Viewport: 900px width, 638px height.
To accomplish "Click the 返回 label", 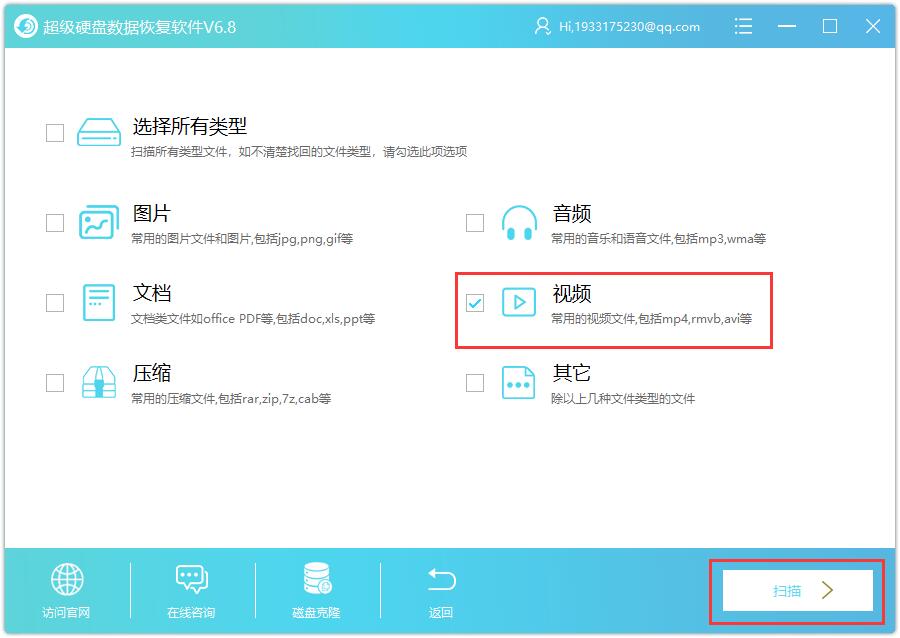I will click(441, 613).
